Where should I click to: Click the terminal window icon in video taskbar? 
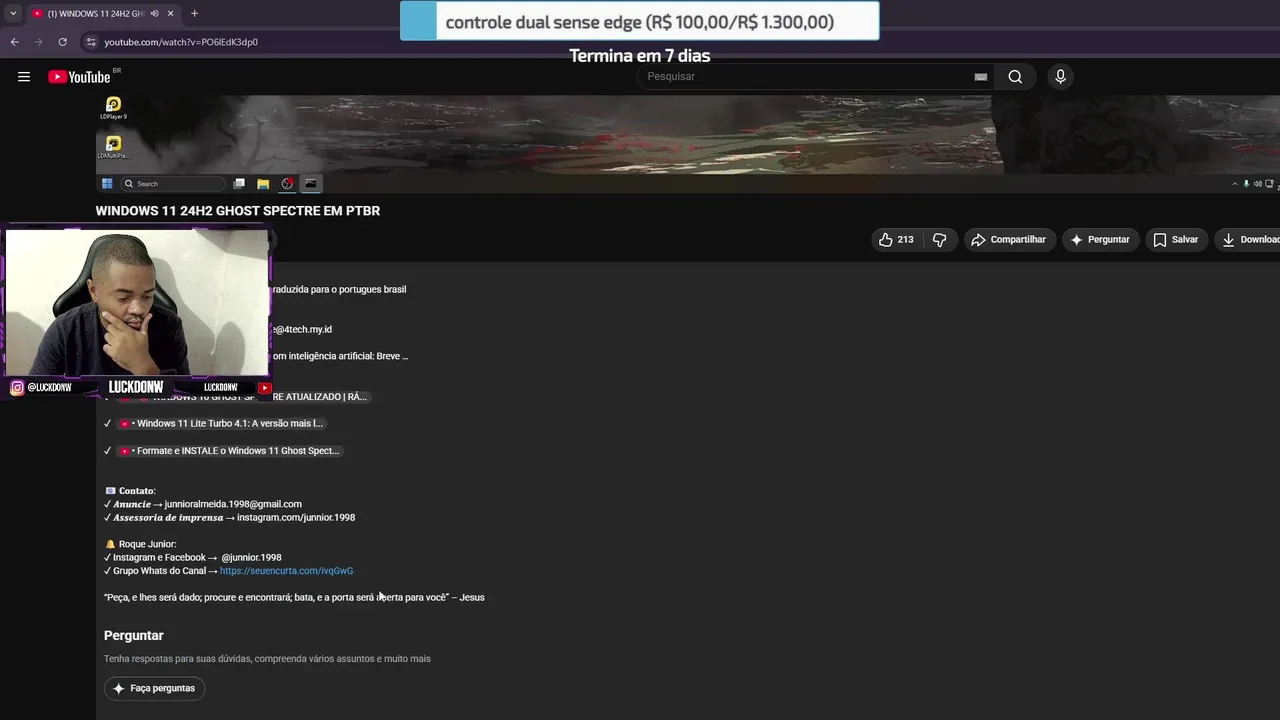(x=311, y=184)
